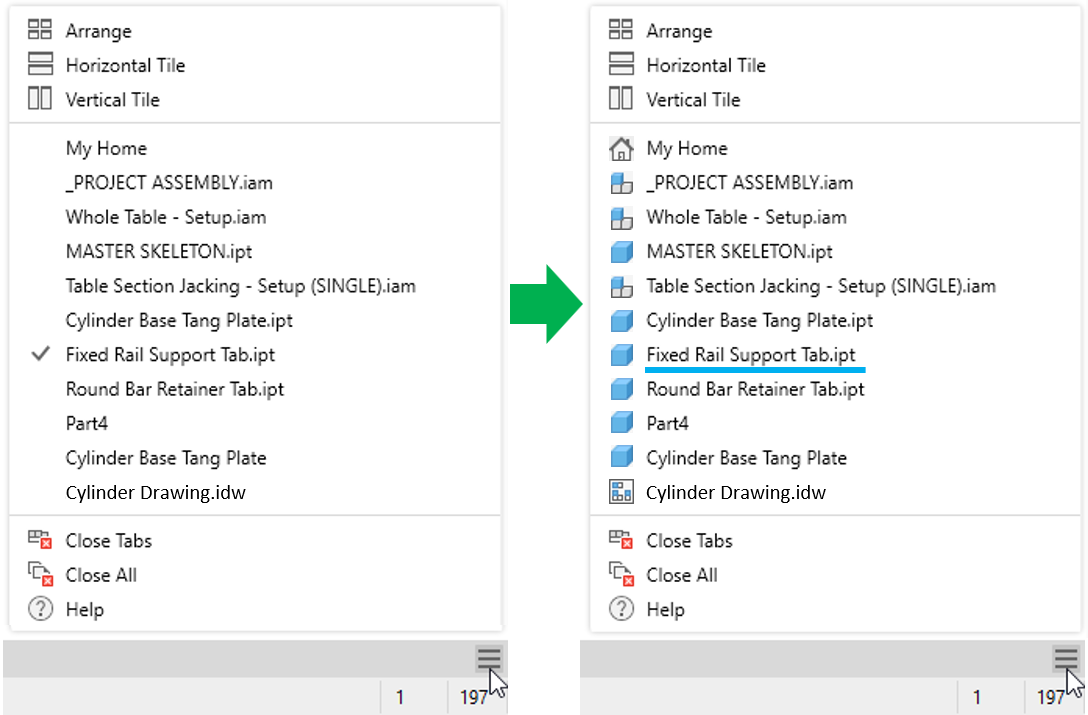Click the part icon beside MASTER SKELETON.ipt
The image size is (1088, 715).
click(x=621, y=251)
